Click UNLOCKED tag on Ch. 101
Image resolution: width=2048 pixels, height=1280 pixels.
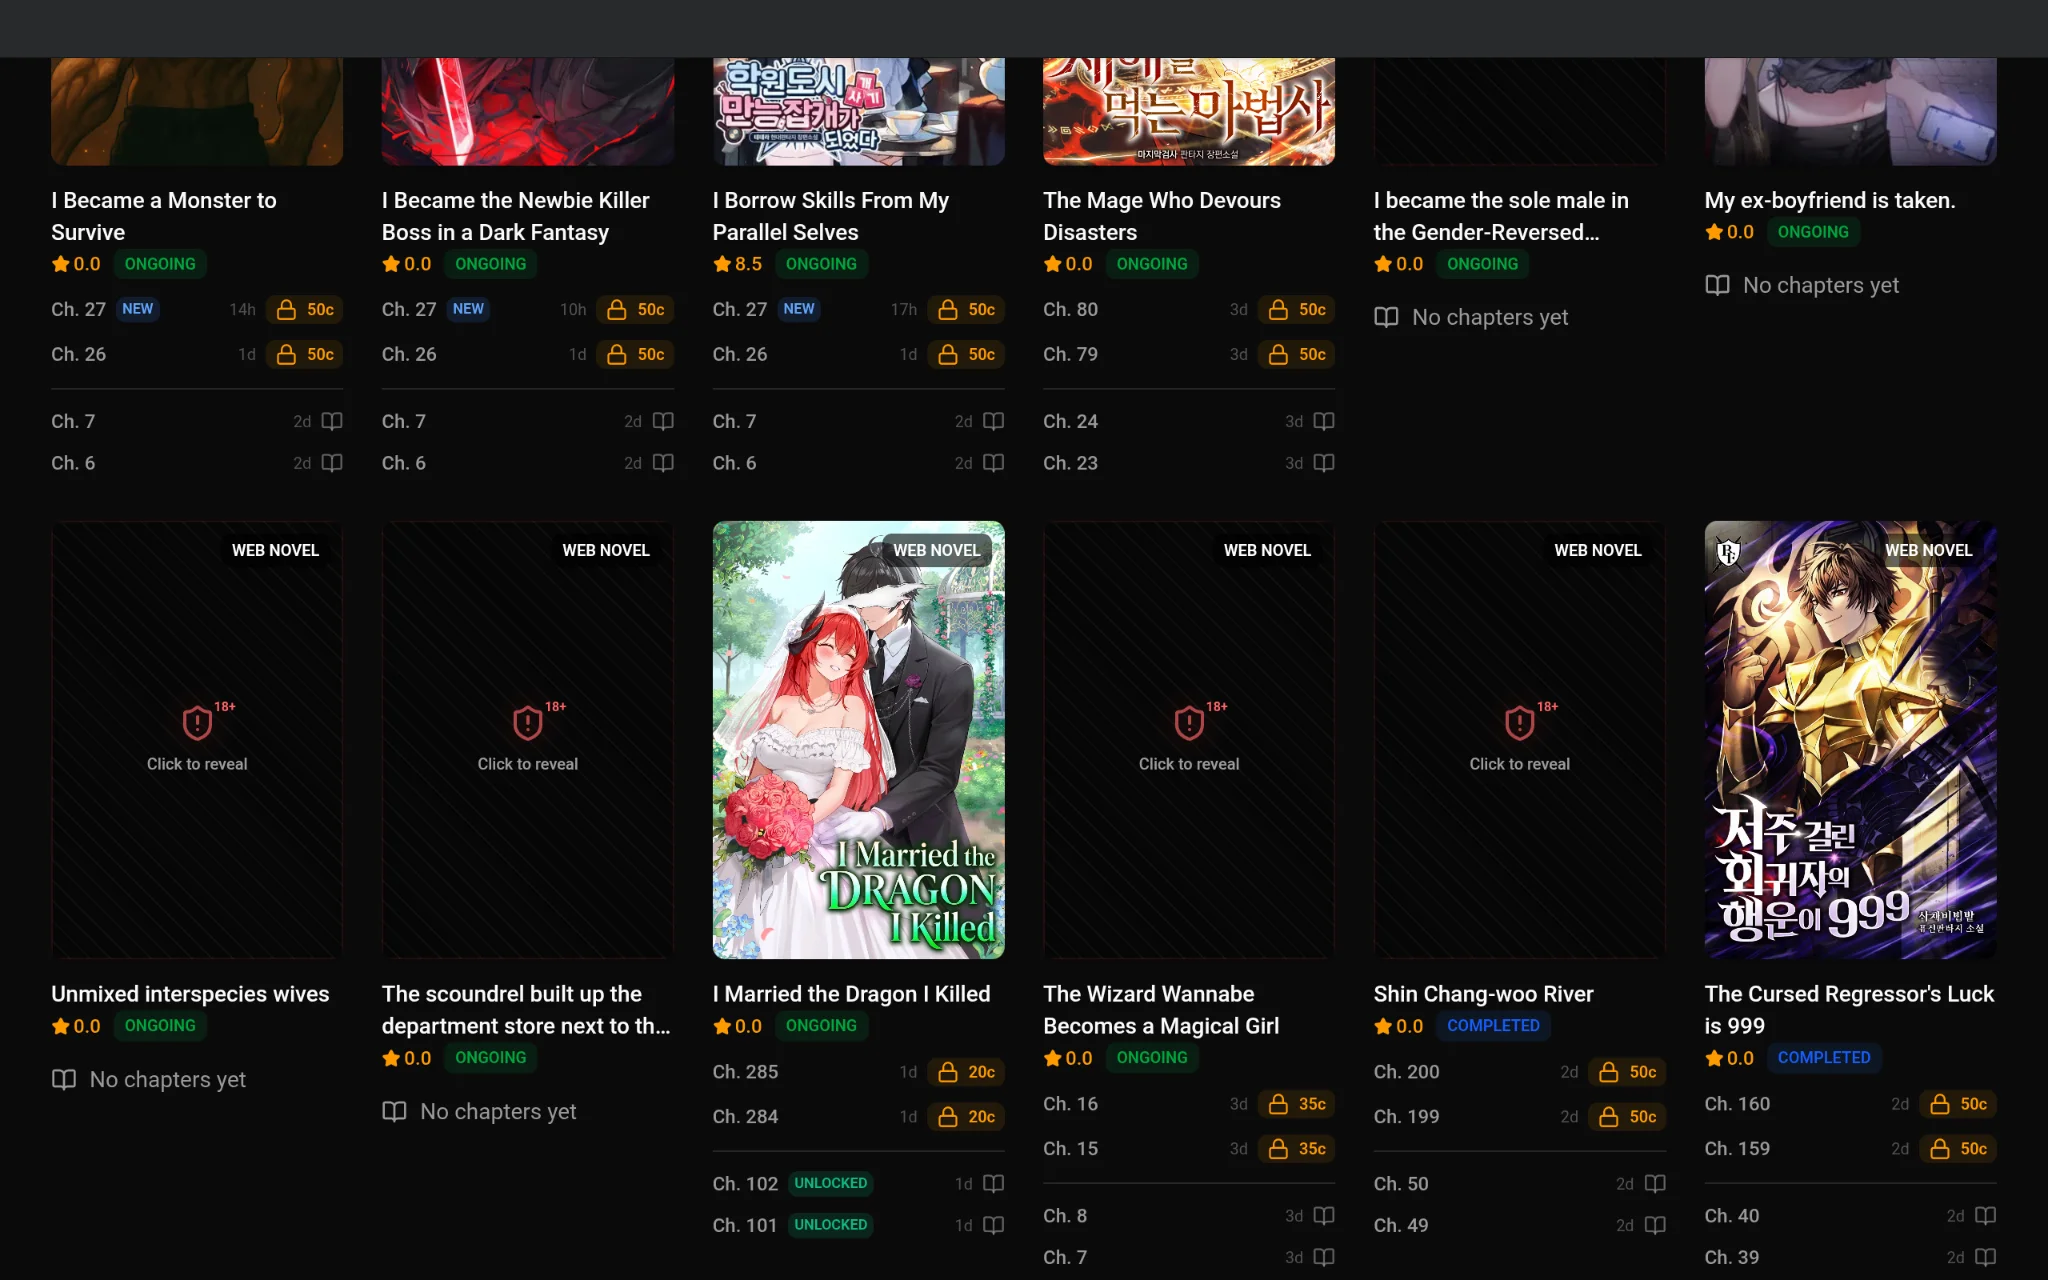830,1225
